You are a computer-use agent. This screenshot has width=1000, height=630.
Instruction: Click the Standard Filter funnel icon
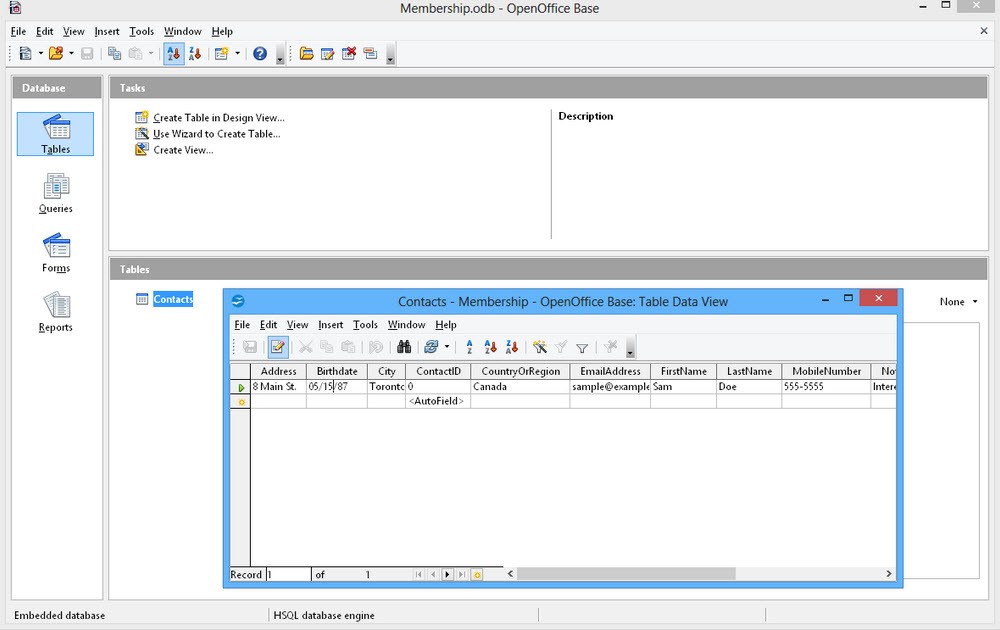(x=582, y=348)
